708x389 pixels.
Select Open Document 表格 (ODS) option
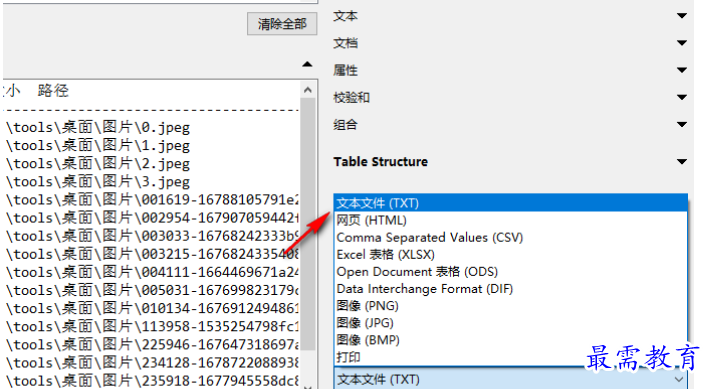tap(510, 272)
